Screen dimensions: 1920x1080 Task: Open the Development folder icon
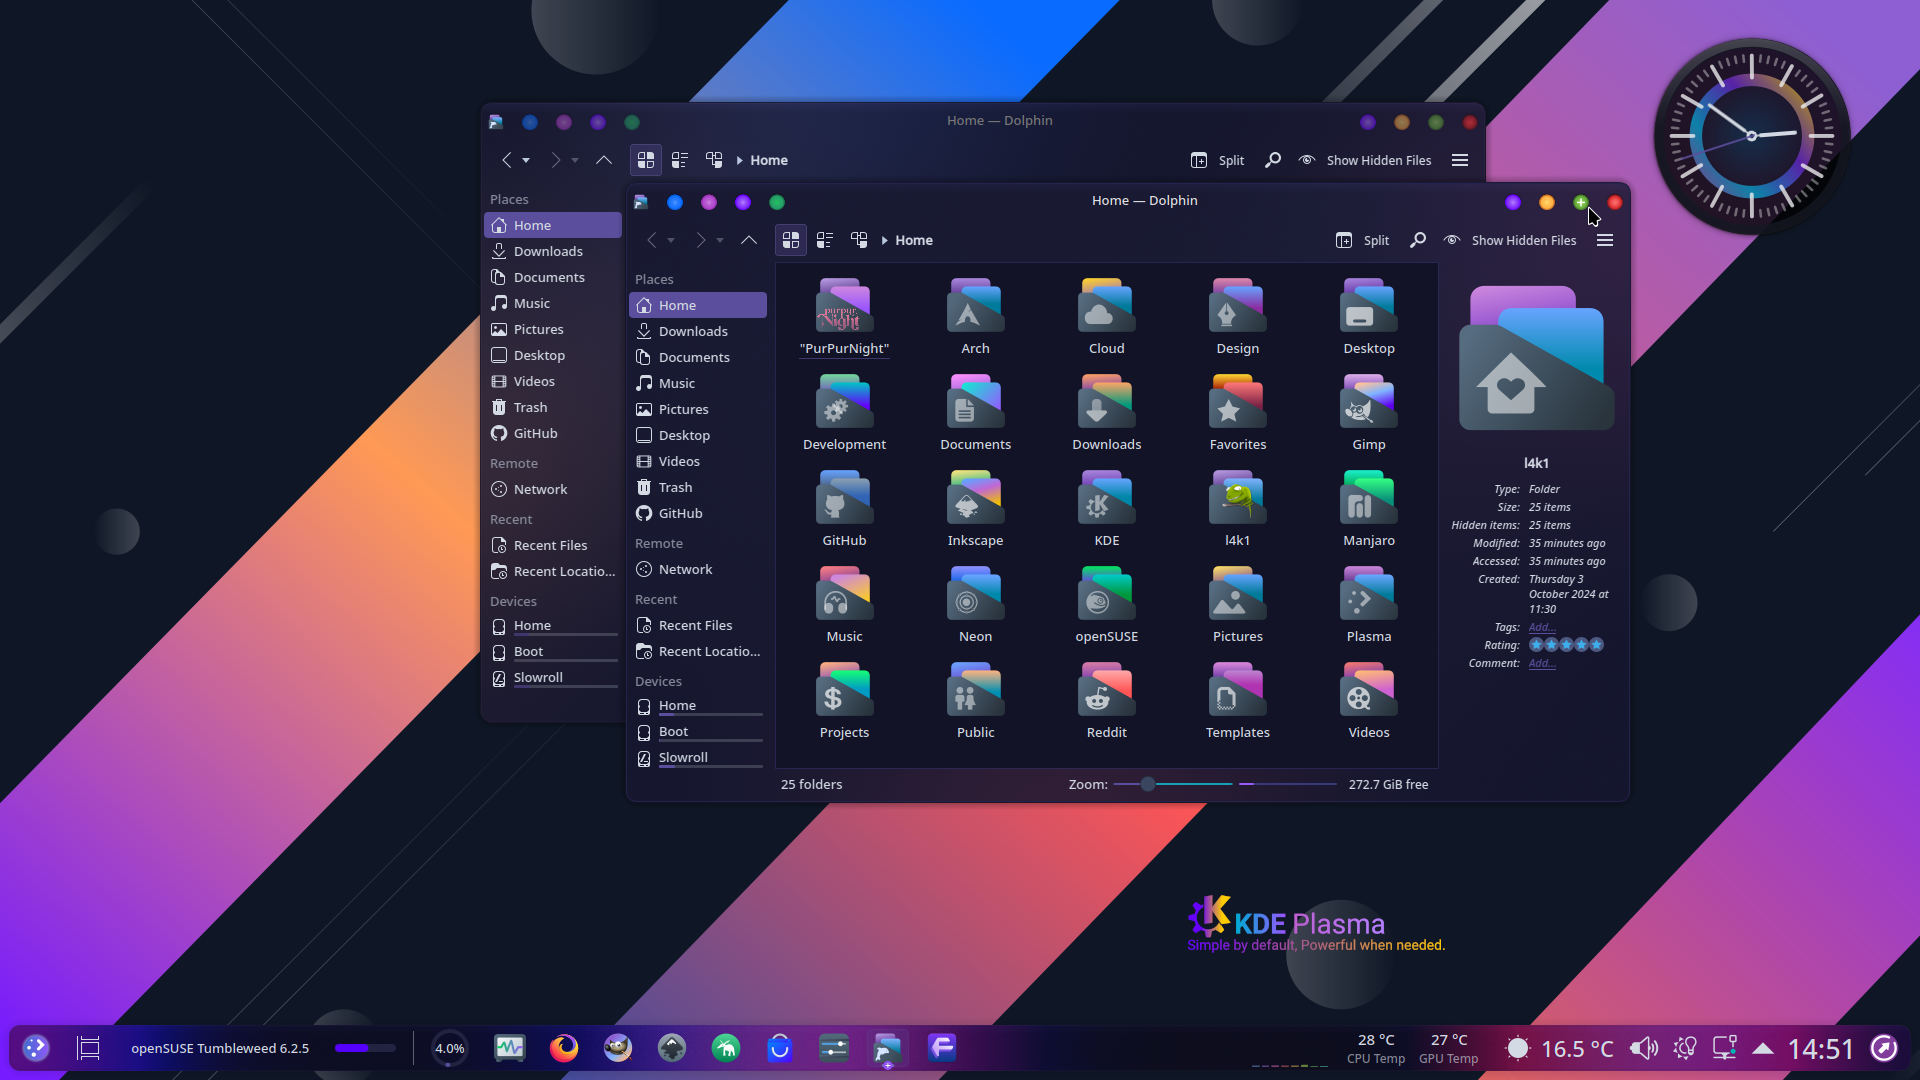click(x=844, y=403)
